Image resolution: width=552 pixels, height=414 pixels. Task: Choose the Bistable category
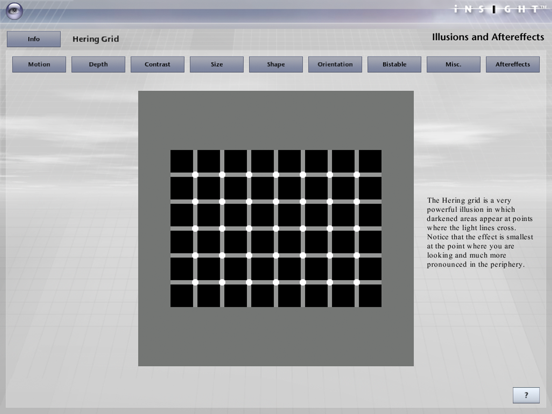click(394, 64)
